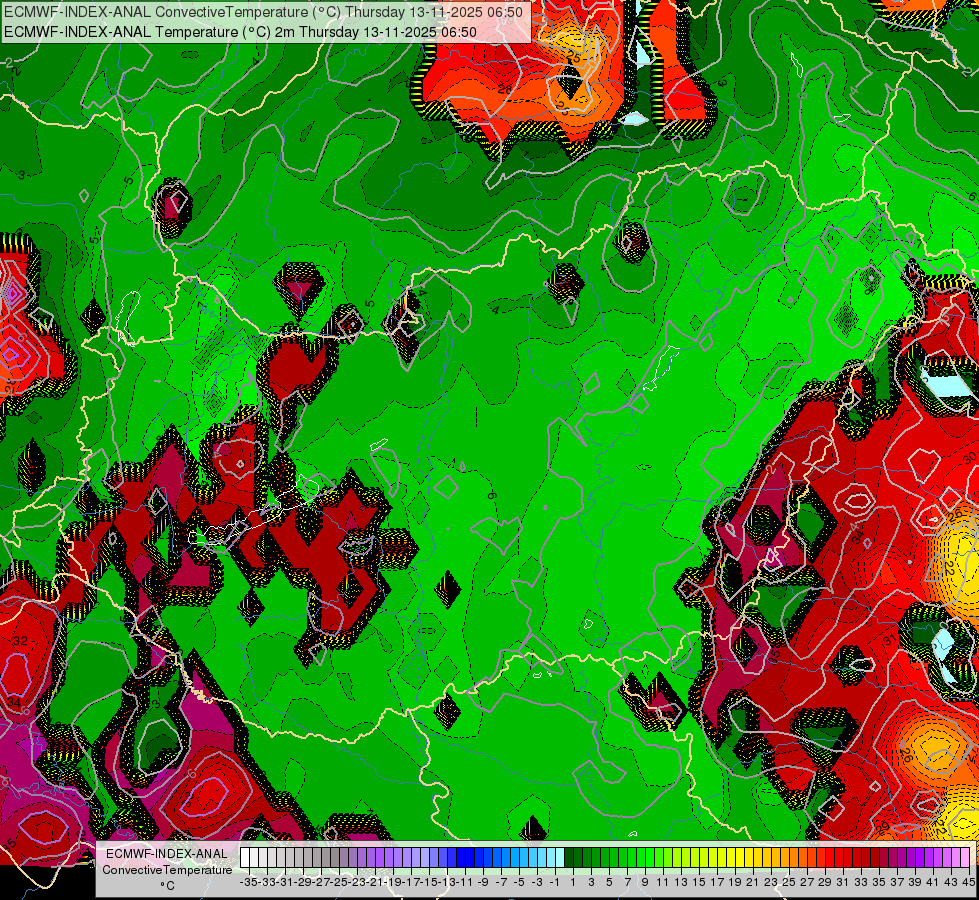Pick the dark green swatch above label 1

pos(569,858)
